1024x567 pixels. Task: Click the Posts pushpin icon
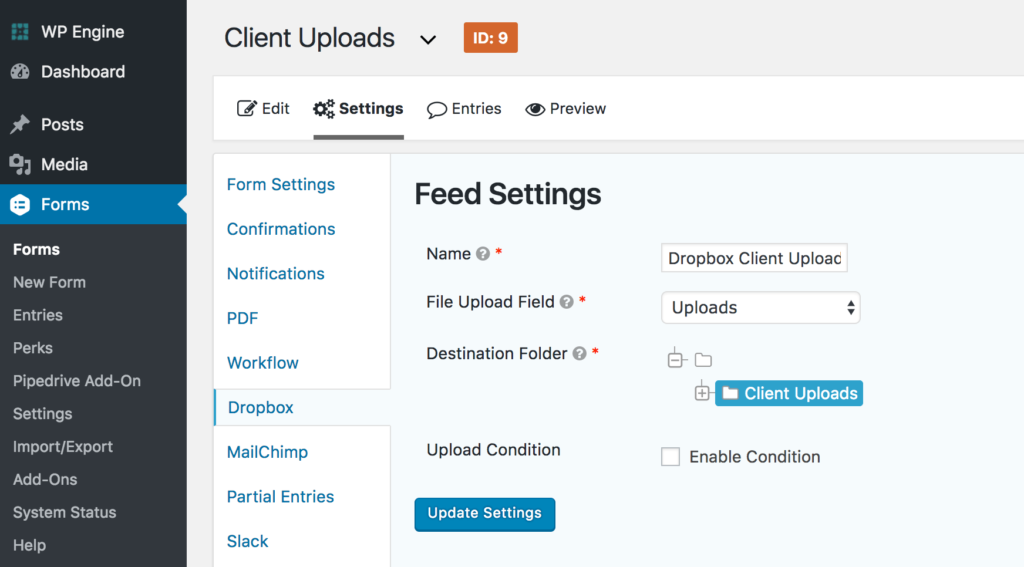(x=20, y=124)
